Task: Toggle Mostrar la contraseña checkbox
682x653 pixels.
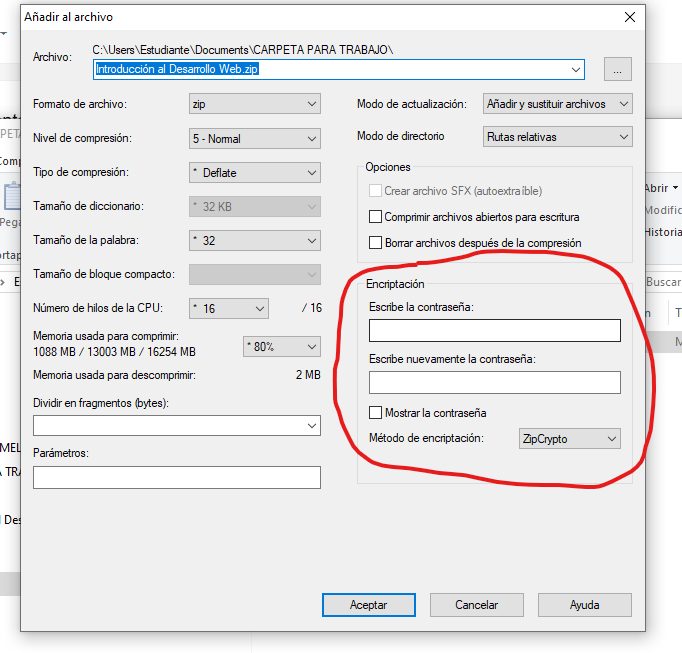Action: pos(376,413)
